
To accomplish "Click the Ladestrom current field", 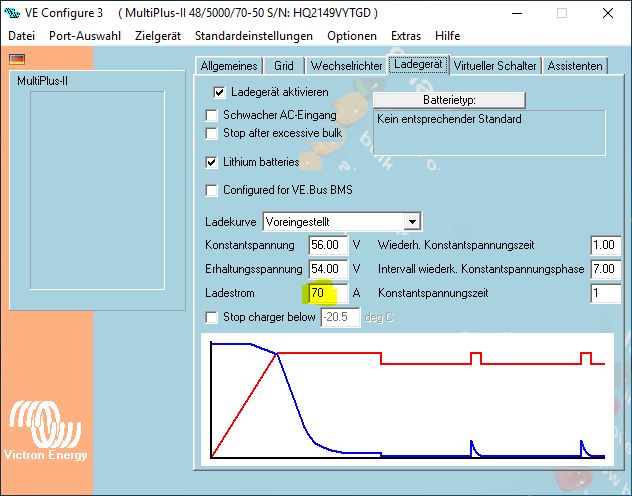I will 328,293.
